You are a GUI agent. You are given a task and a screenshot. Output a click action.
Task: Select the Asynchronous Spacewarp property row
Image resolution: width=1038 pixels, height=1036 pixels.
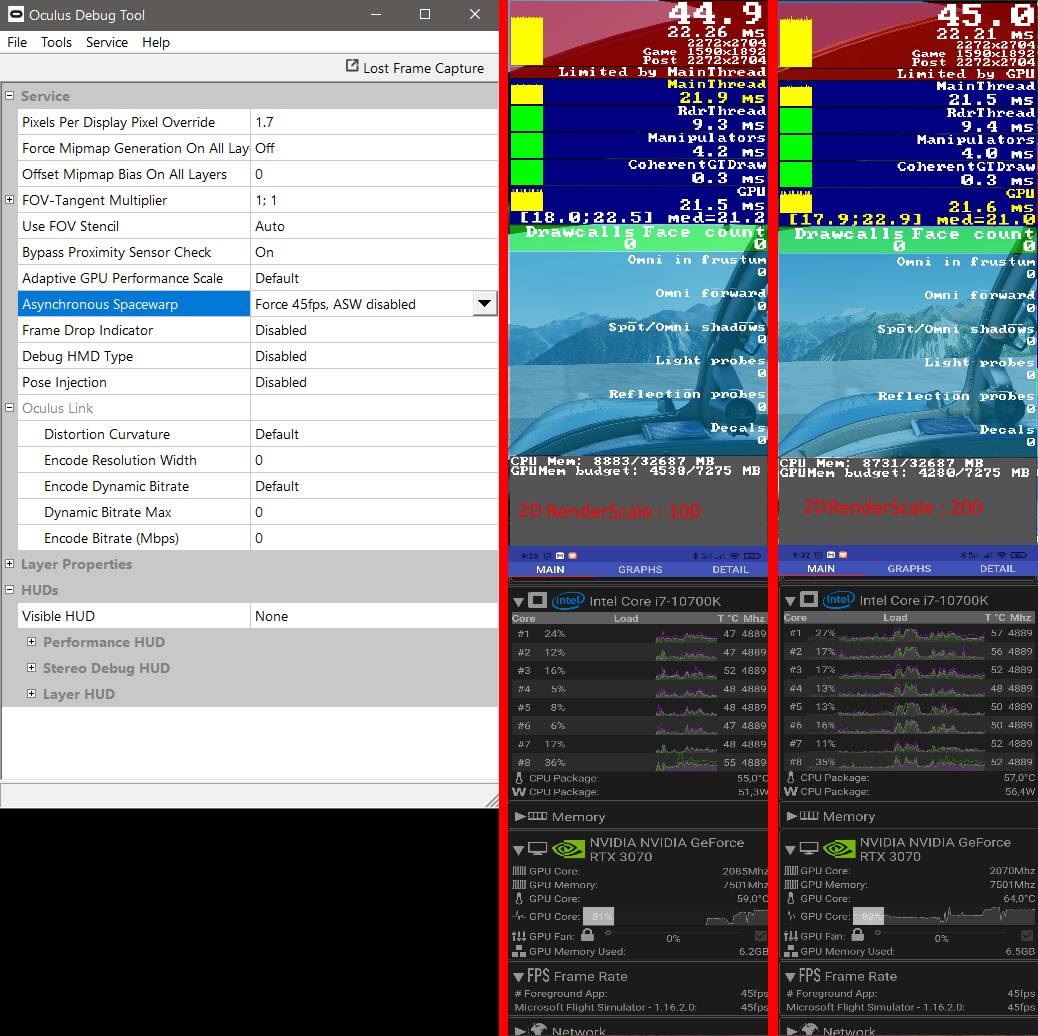point(258,304)
